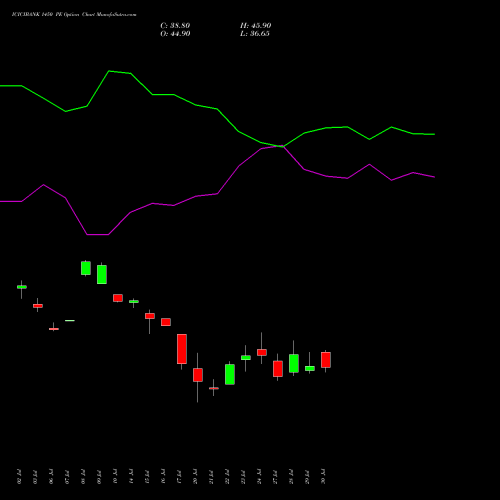Screen dimensions: 500x500
Task: Click the 27 Jul date label
Action: point(275,477)
